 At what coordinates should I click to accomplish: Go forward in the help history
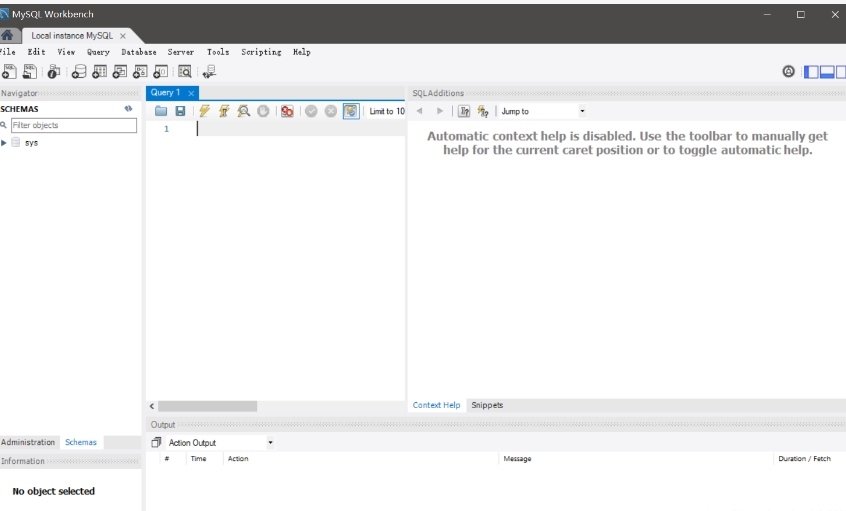coord(440,111)
